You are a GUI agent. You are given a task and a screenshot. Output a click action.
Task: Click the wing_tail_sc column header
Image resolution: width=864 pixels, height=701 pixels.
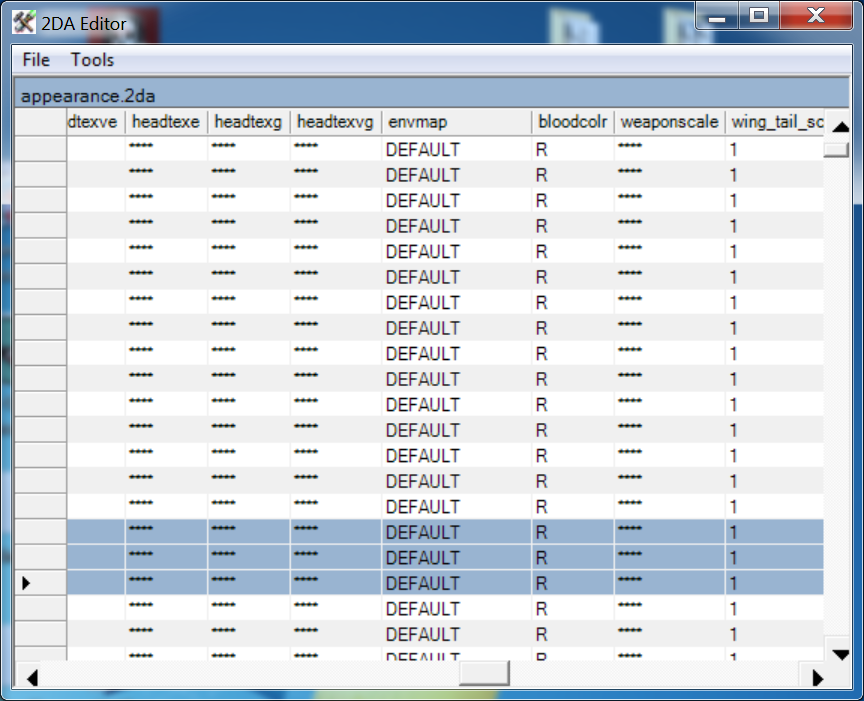tap(776, 122)
